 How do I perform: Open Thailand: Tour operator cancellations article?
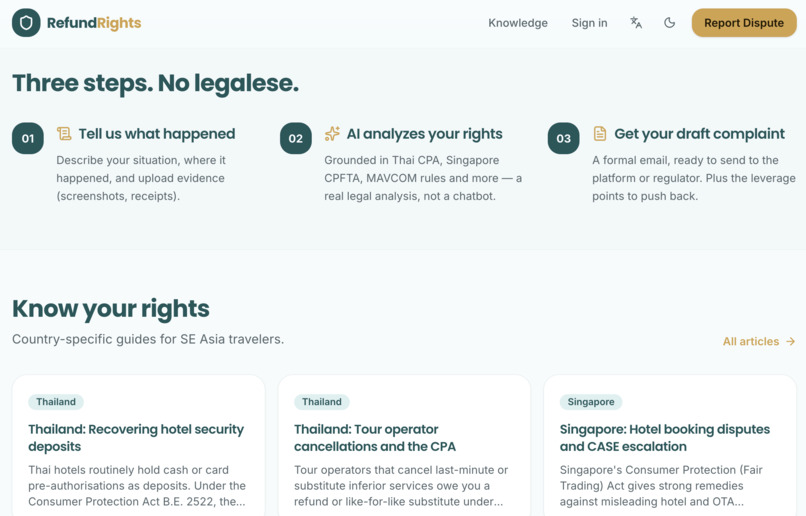(x=375, y=437)
